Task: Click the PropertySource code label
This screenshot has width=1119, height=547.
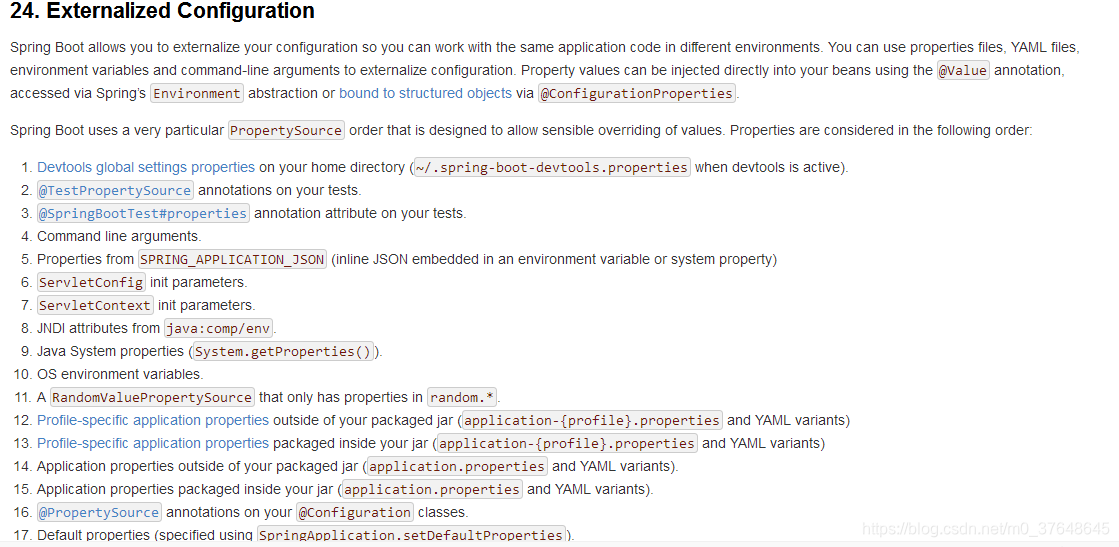Action: coord(286,131)
